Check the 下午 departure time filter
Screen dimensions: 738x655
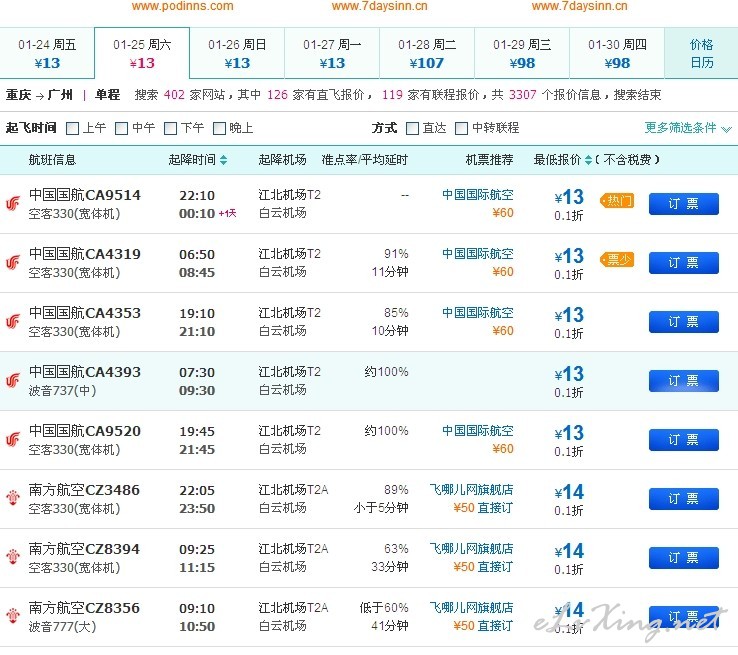tap(170, 128)
